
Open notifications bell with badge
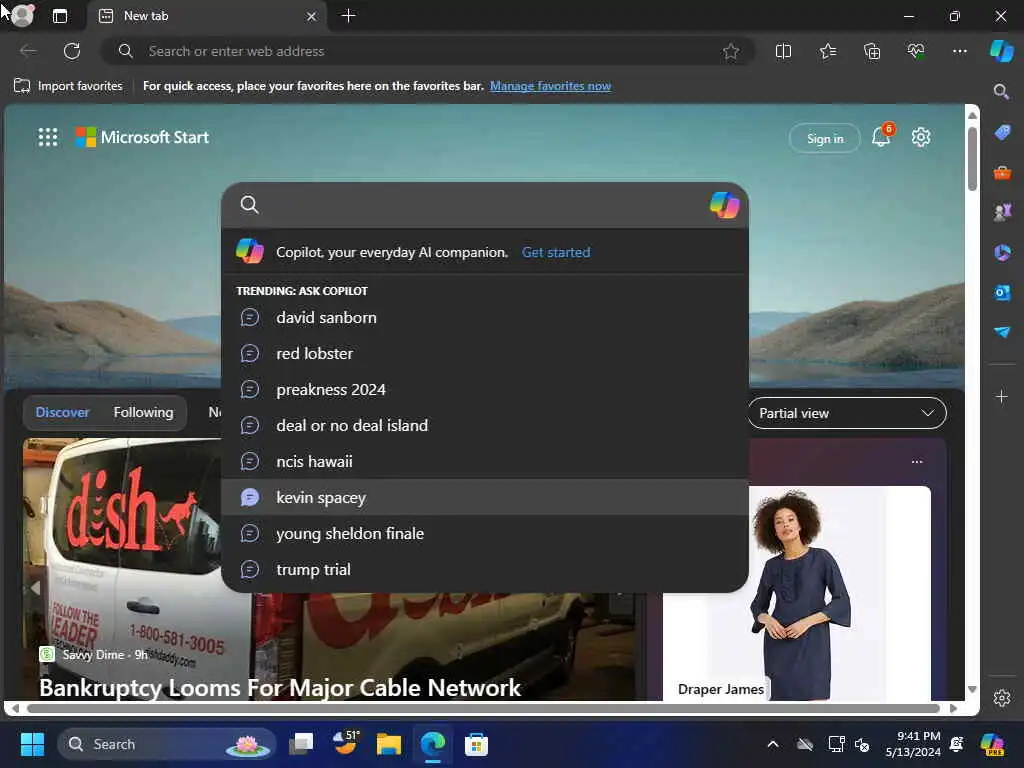[882, 136]
